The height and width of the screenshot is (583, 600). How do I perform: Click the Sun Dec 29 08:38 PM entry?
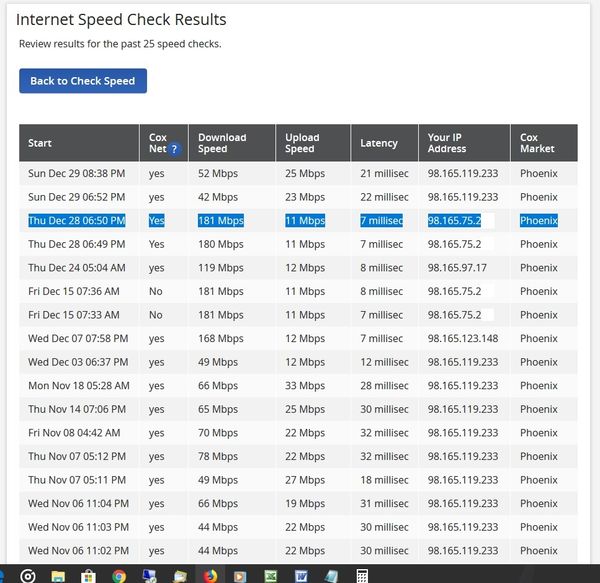(77, 173)
